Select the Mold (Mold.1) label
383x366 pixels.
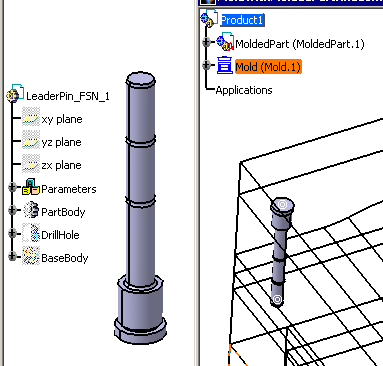click(268, 67)
